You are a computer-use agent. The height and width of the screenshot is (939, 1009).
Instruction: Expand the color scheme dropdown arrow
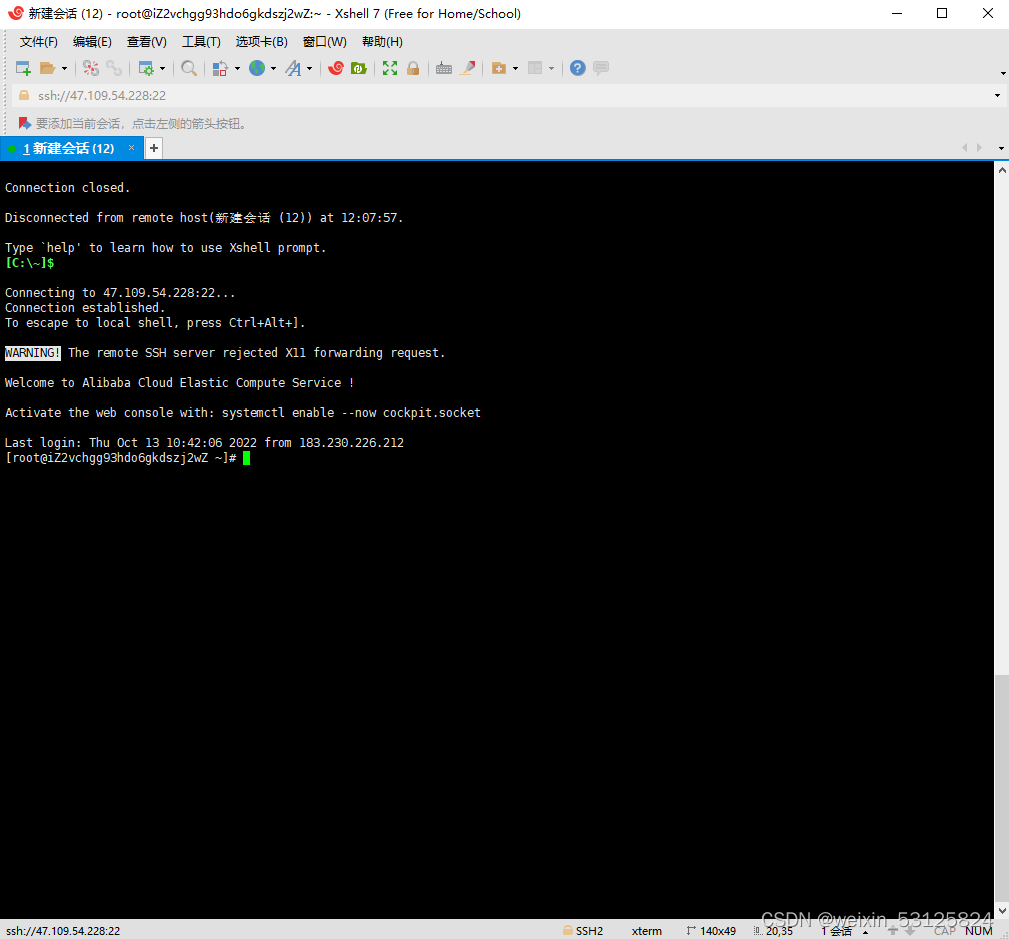(x=237, y=68)
